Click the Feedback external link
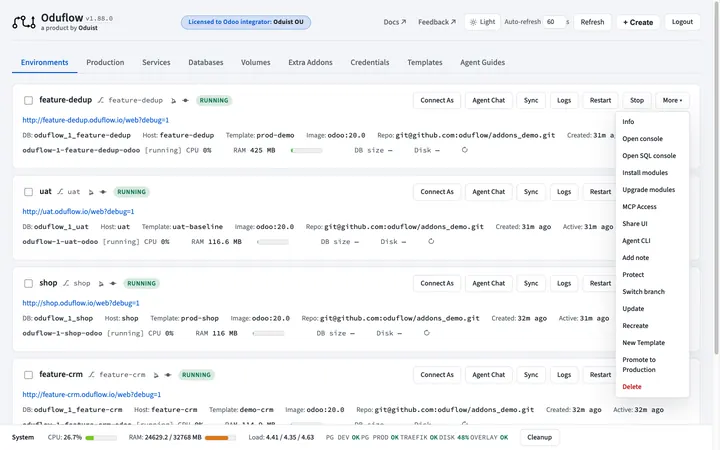 pyautogui.click(x=437, y=22)
